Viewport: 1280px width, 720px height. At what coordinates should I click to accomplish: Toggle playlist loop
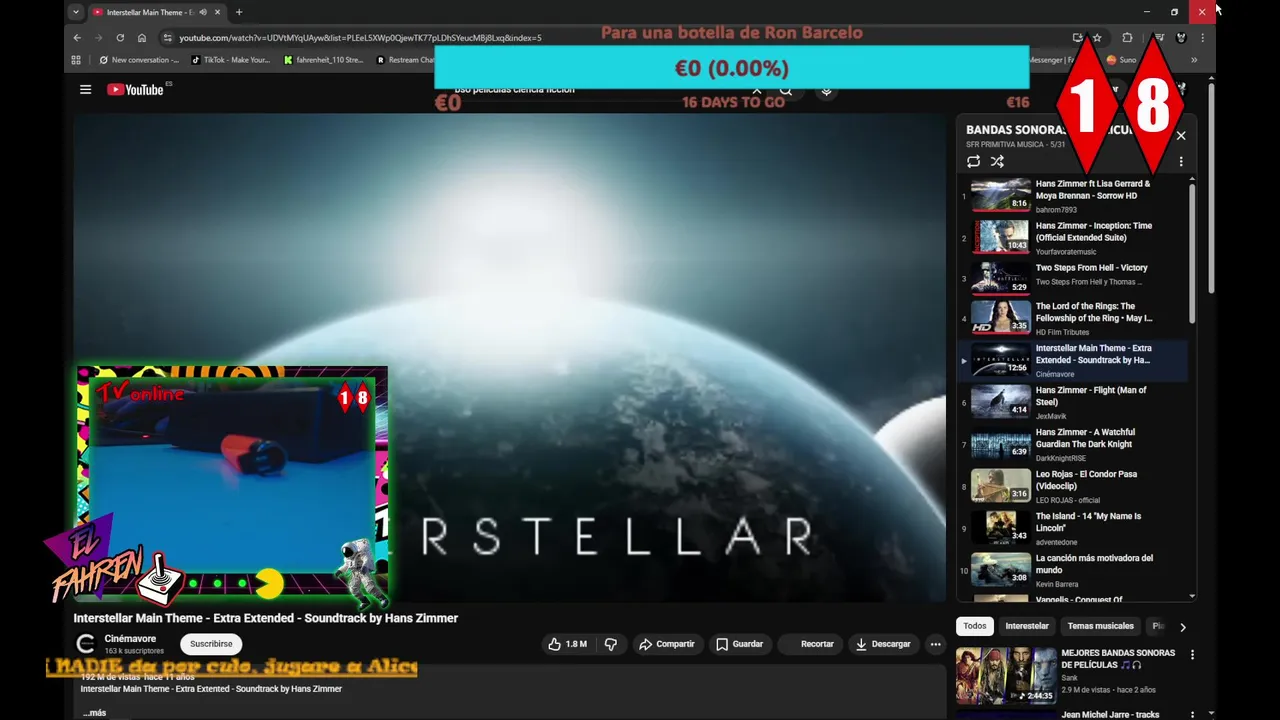pyautogui.click(x=973, y=161)
